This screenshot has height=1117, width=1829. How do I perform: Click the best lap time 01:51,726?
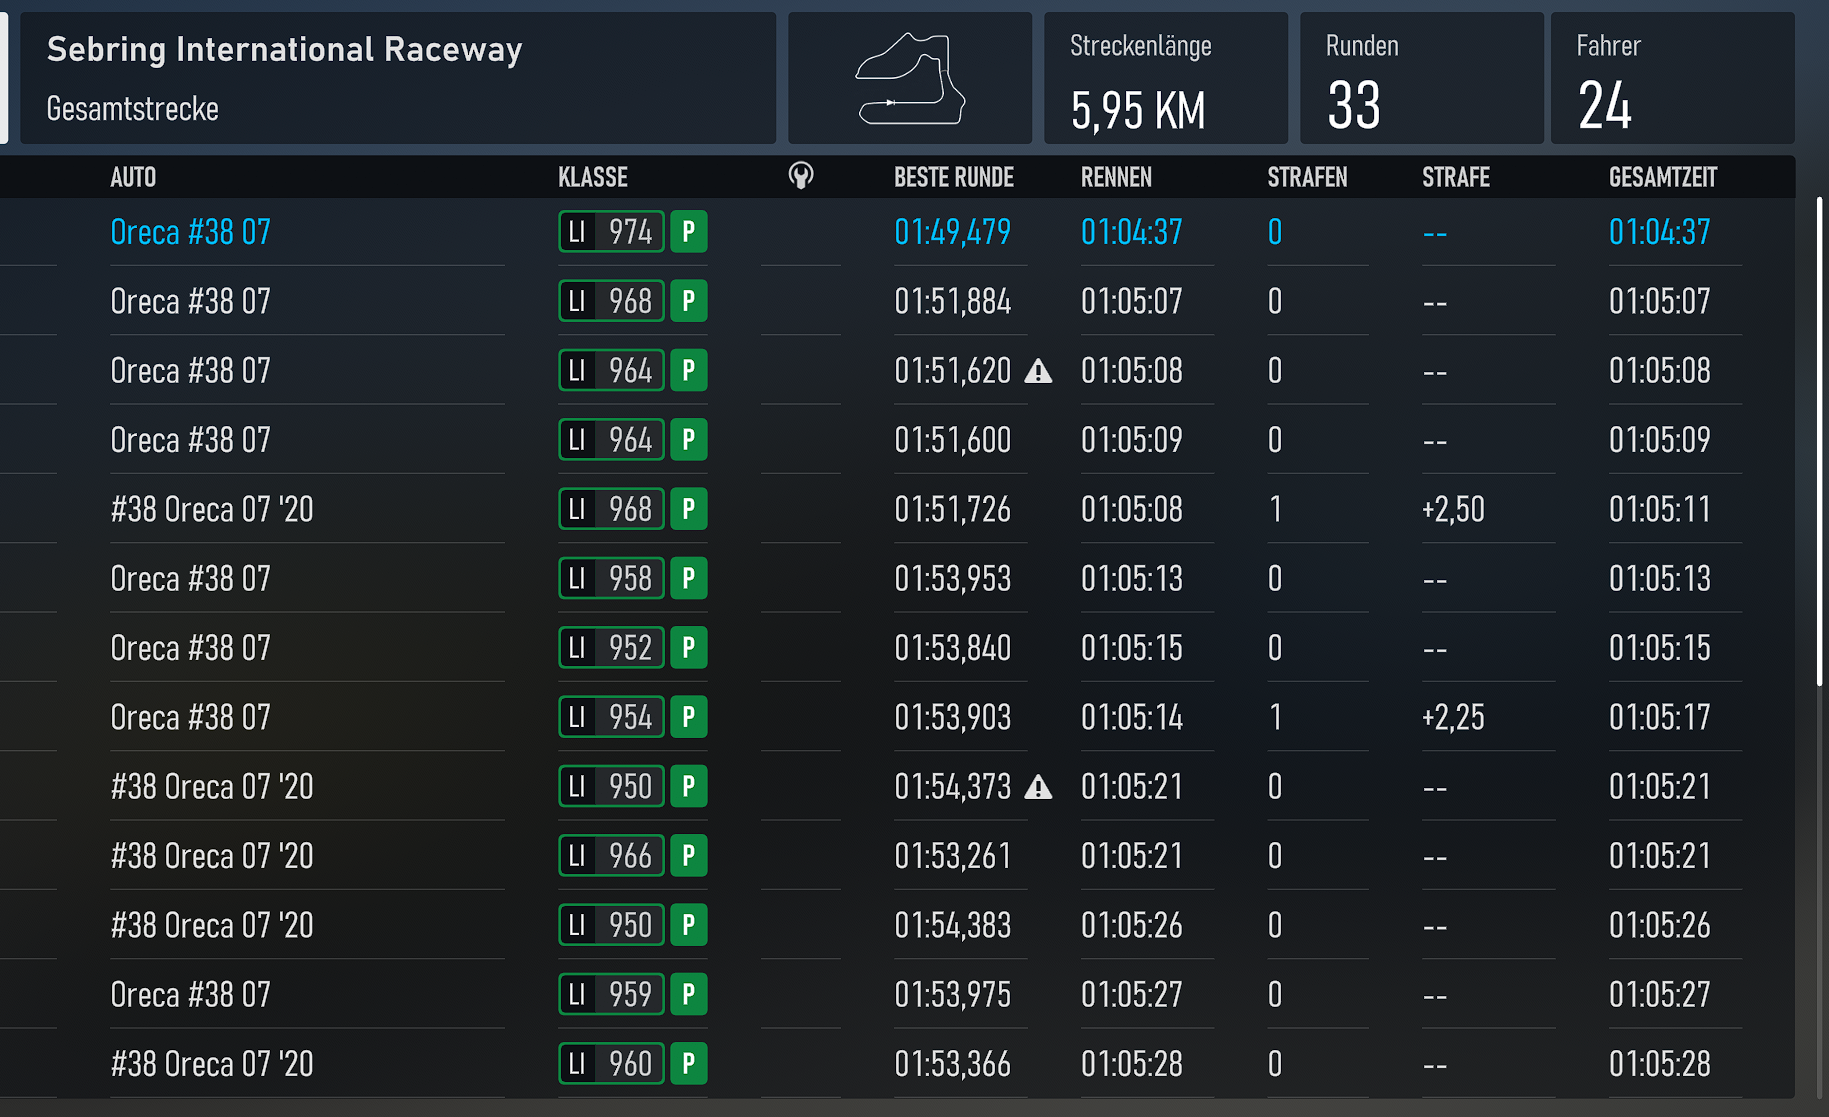coord(952,509)
